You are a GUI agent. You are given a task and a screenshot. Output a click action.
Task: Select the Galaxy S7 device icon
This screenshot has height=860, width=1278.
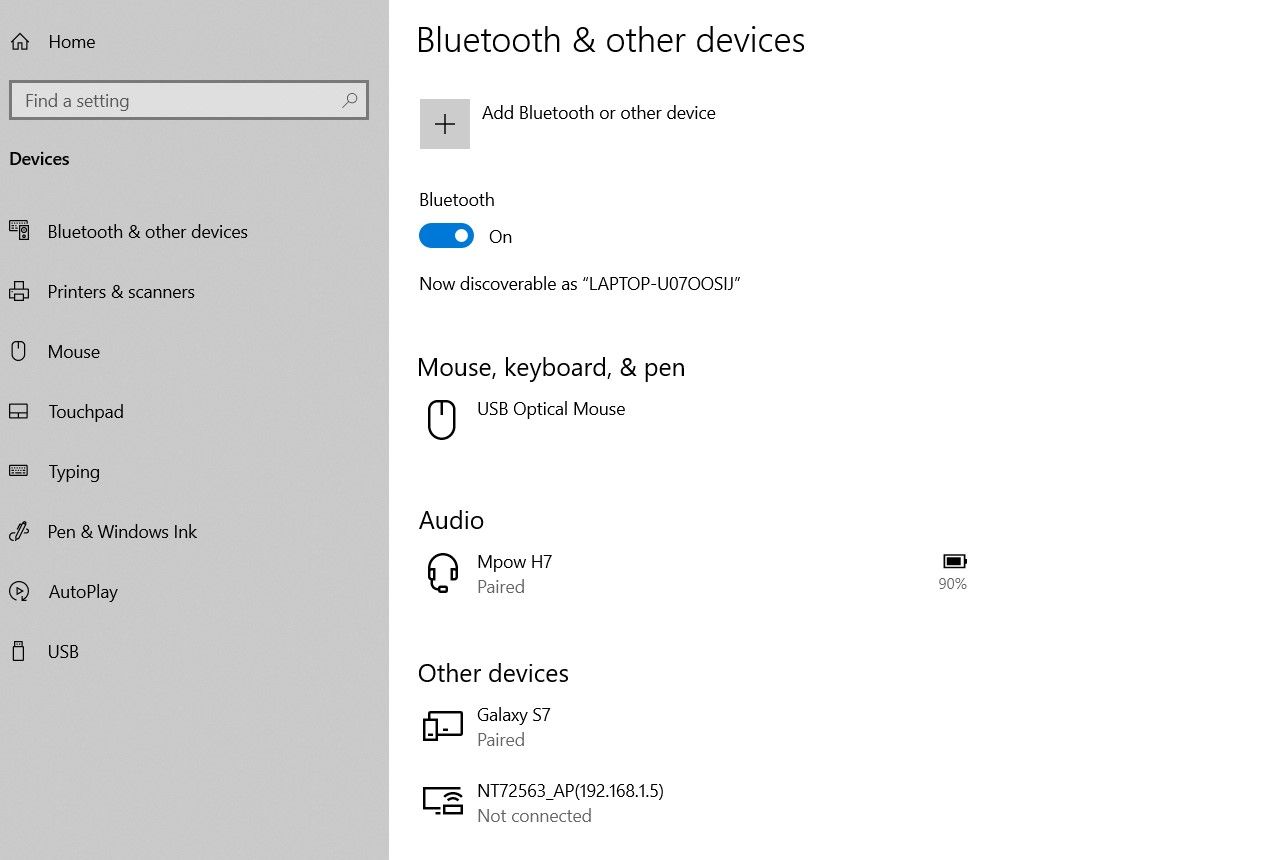[x=441, y=725]
